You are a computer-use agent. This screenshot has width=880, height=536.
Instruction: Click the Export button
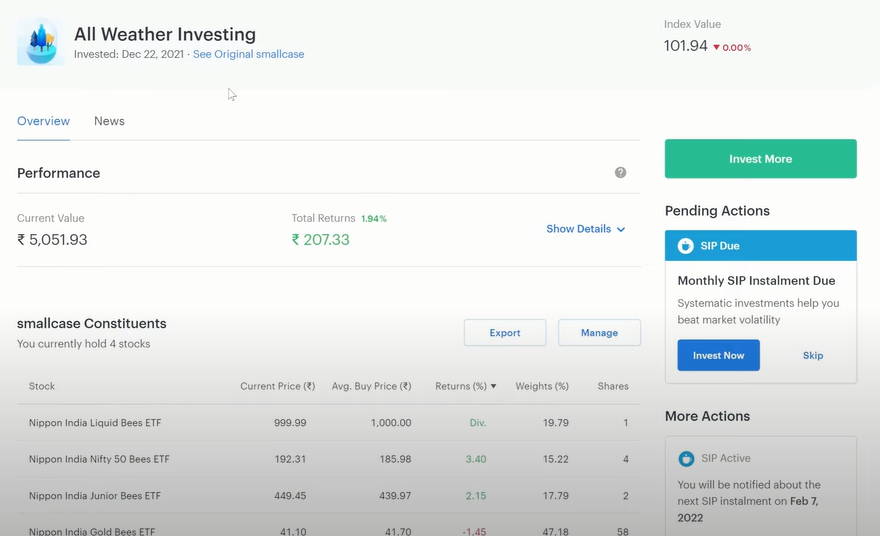(x=505, y=333)
